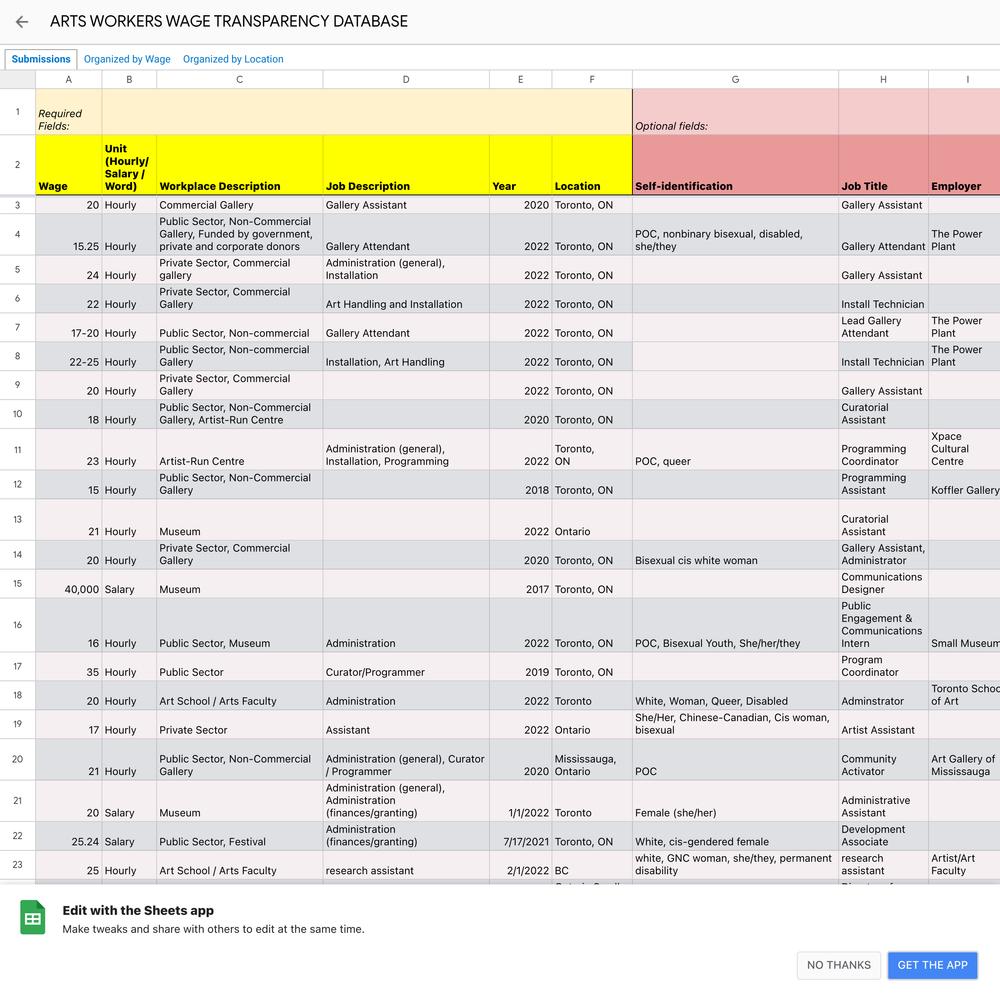Click the Employer header cell
The image size is (1000, 1000).
(964, 165)
